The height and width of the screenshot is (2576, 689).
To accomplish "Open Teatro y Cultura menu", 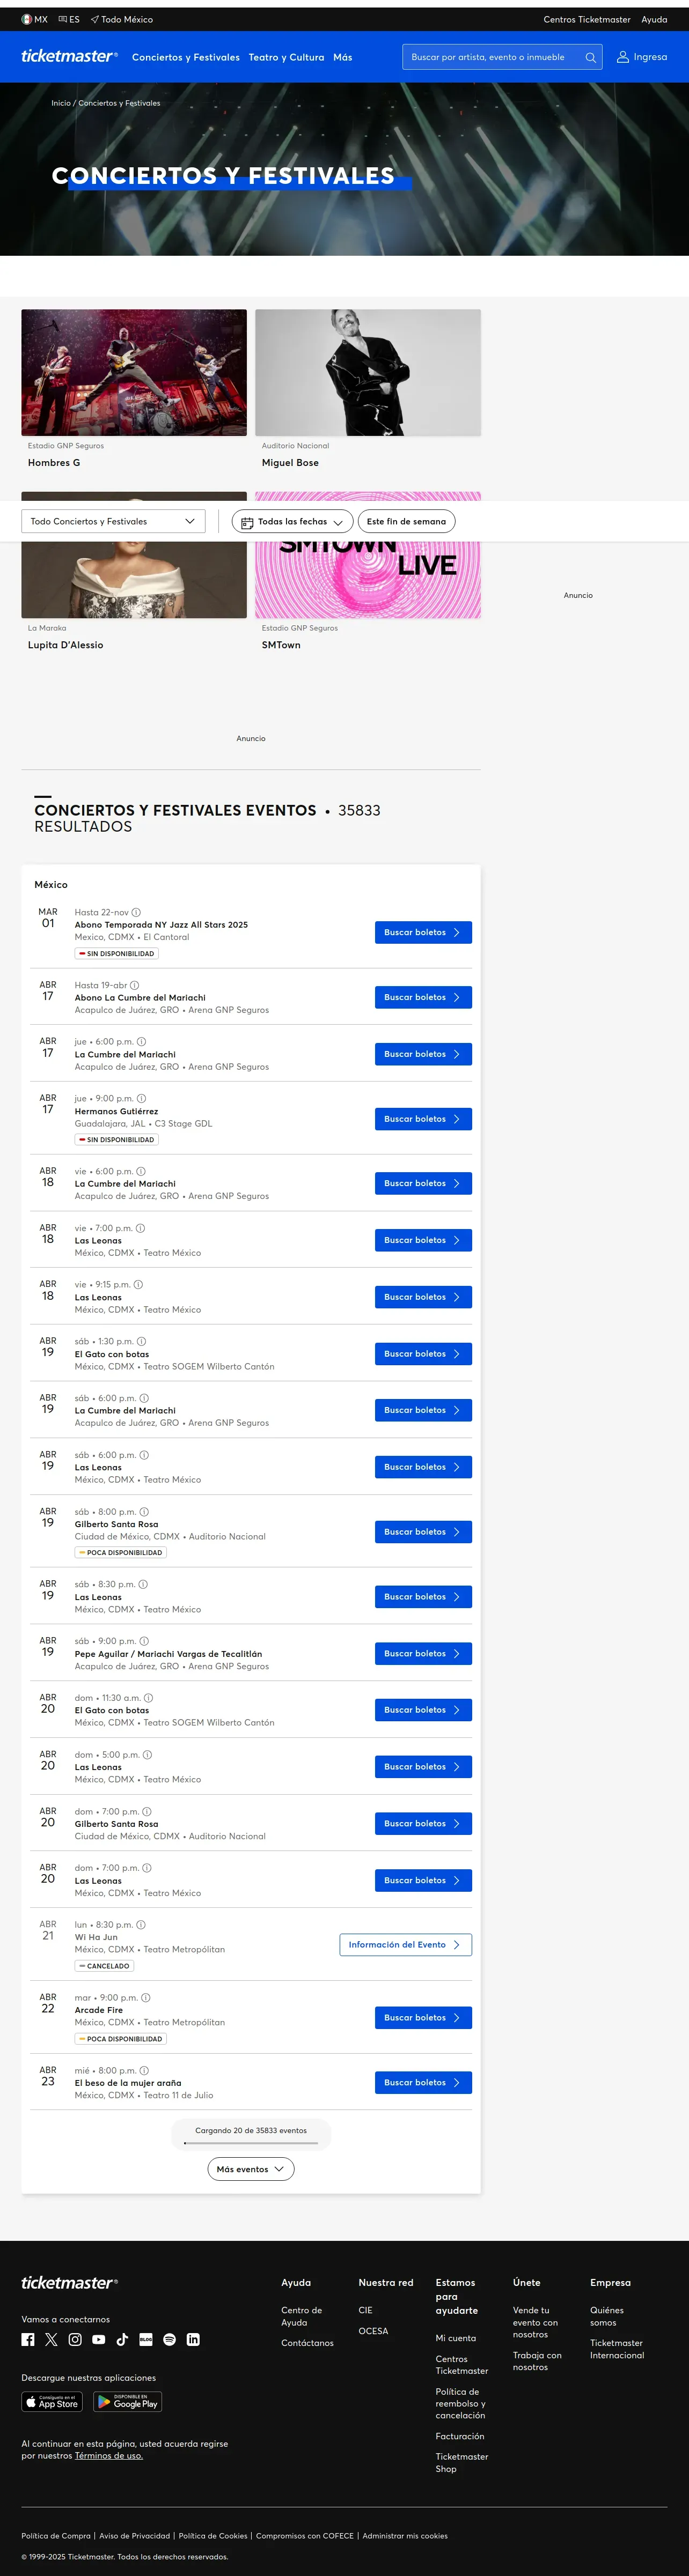I will click(286, 57).
